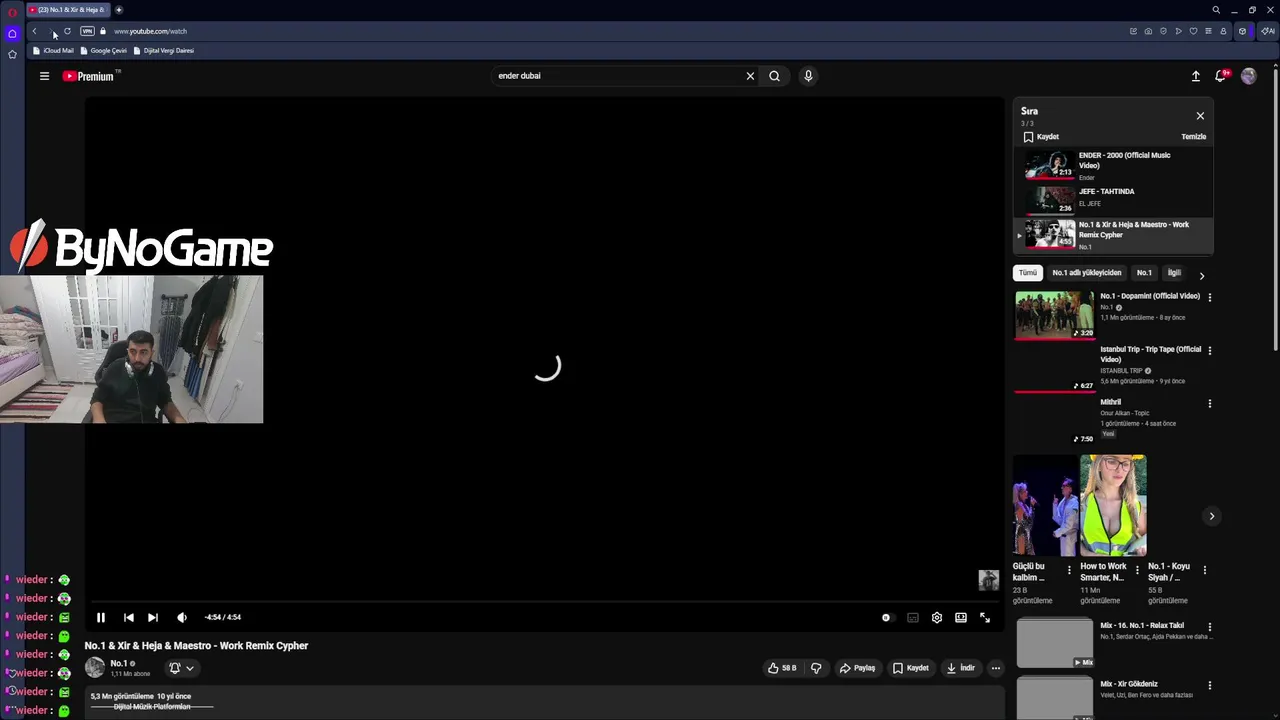Open Opera AI assistant button
The width and height of the screenshot is (1280, 720).
1267,31
